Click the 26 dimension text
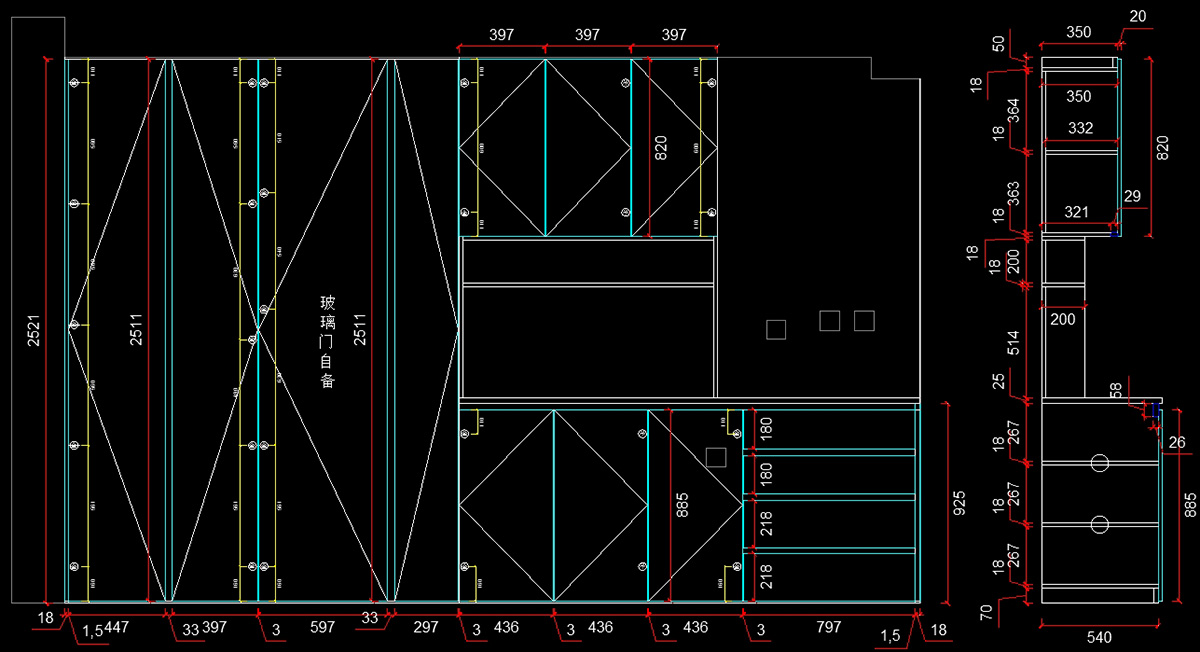Screen dimensions: 1200x652 (x=1176, y=442)
